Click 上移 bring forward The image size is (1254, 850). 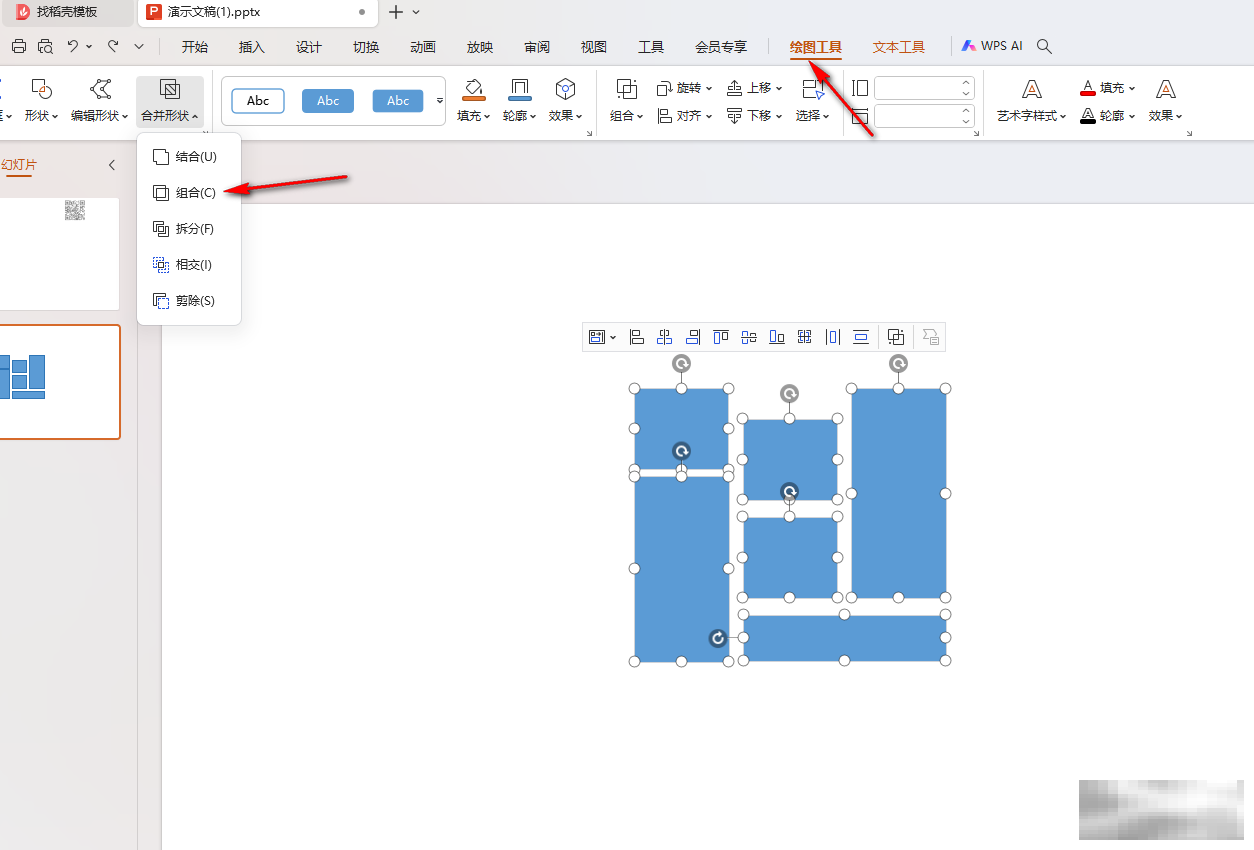coord(755,88)
